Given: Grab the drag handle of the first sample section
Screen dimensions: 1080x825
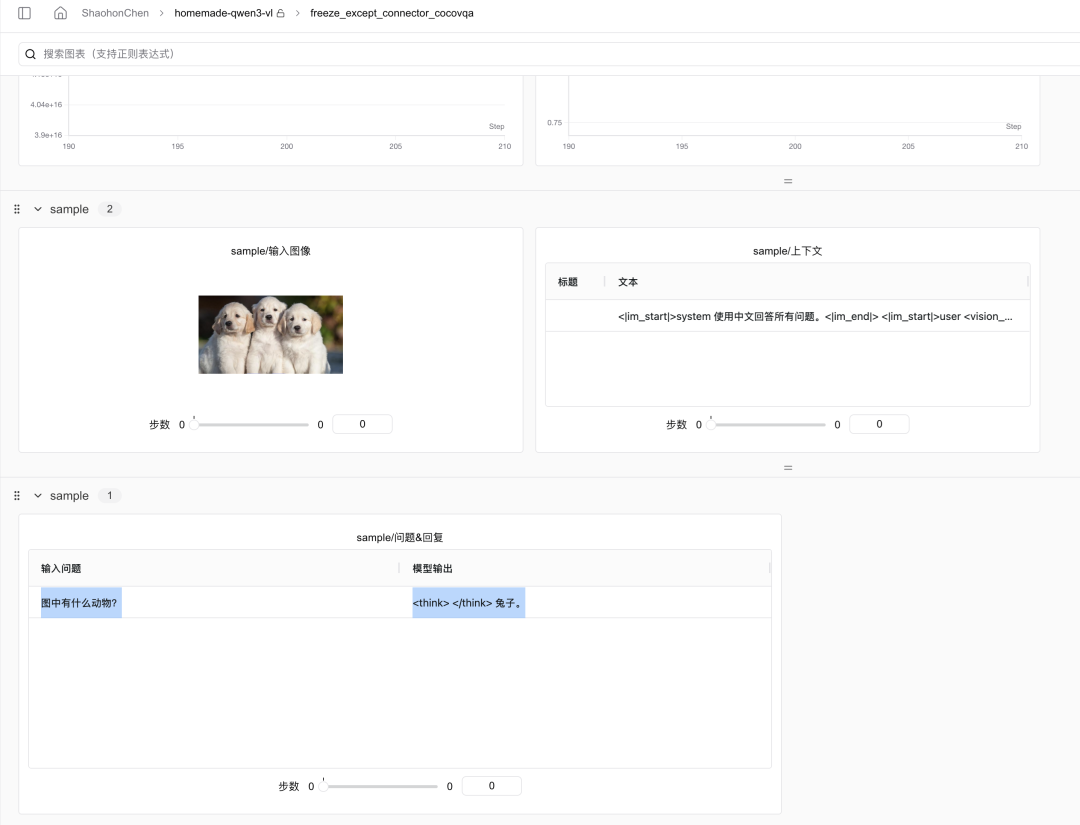Looking at the screenshot, I should (x=16, y=209).
